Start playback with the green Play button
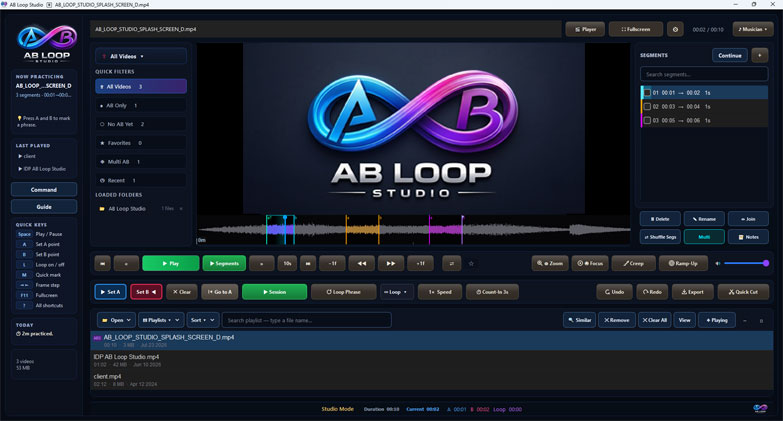The image size is (783, 421). point(171,263)
